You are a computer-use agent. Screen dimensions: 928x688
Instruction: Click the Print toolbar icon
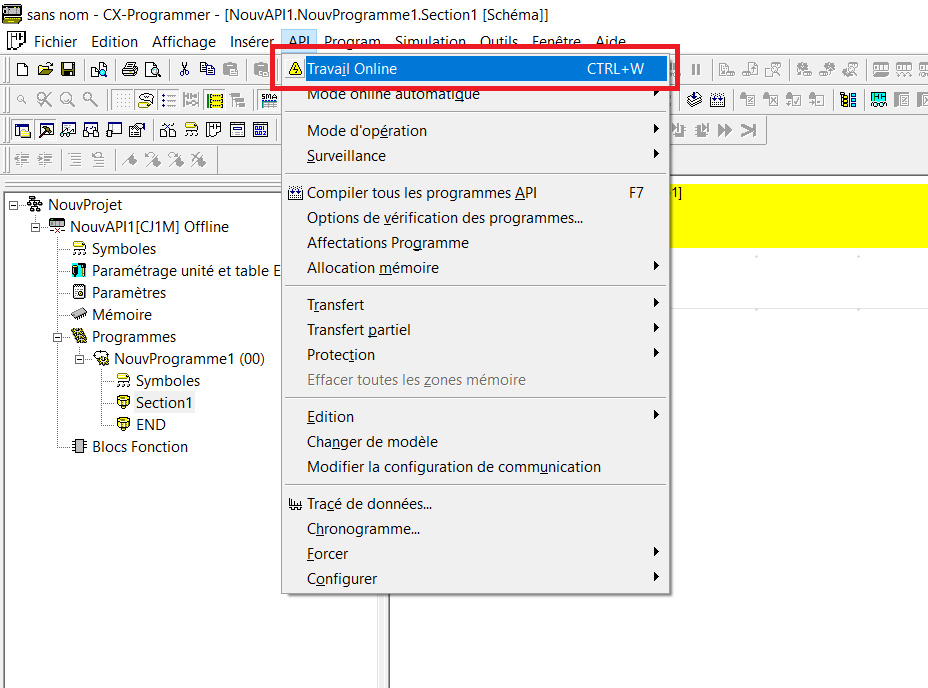pyautogui.click(x=129, y=69)
